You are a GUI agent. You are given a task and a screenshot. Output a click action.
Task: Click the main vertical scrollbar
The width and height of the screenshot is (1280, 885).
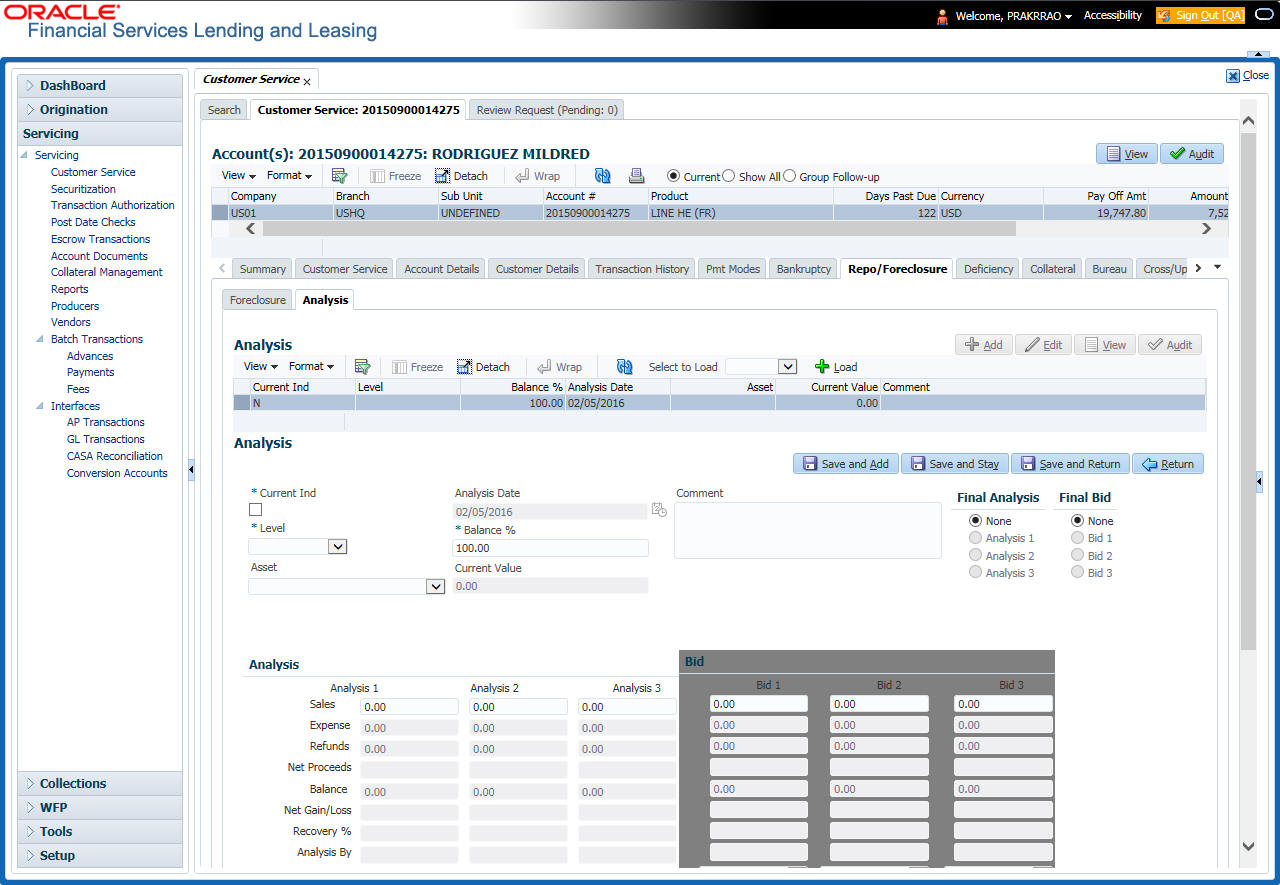[x=1248, y=390]
